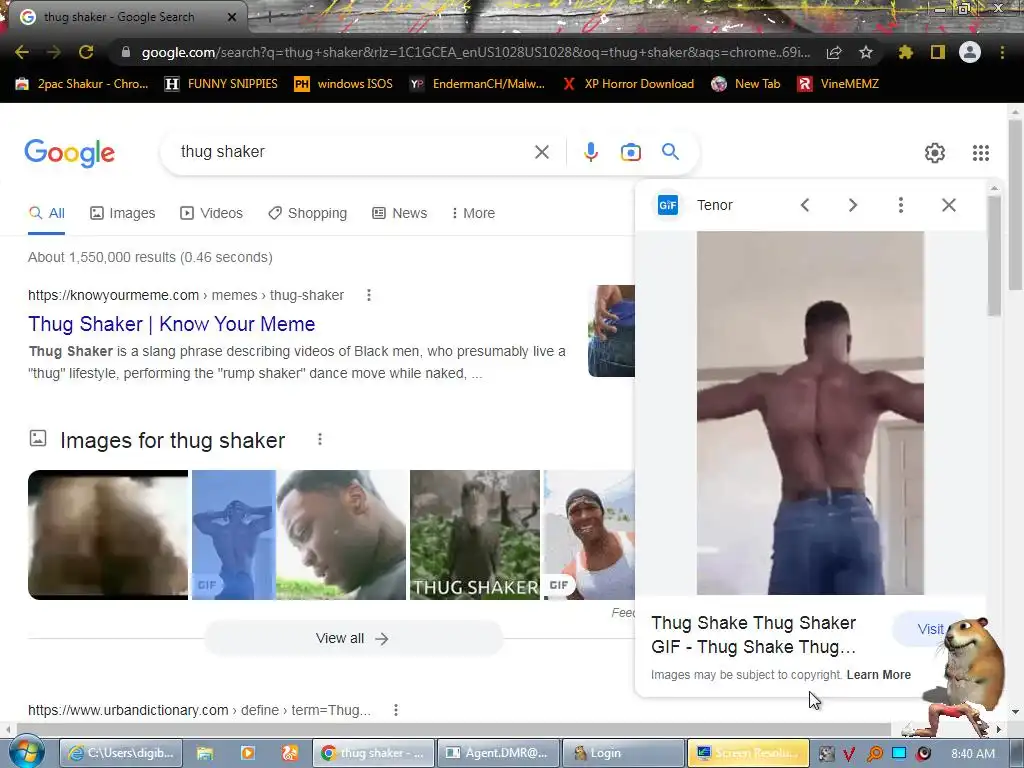This screenshot has height=768, width=1024.
Task: Open the Login taskbar window
Action: click(623, 753)
